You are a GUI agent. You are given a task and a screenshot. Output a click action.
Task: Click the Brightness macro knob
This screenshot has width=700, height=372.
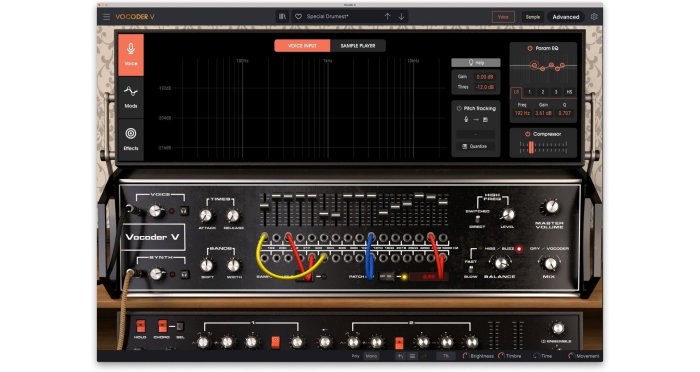(466, 356)
